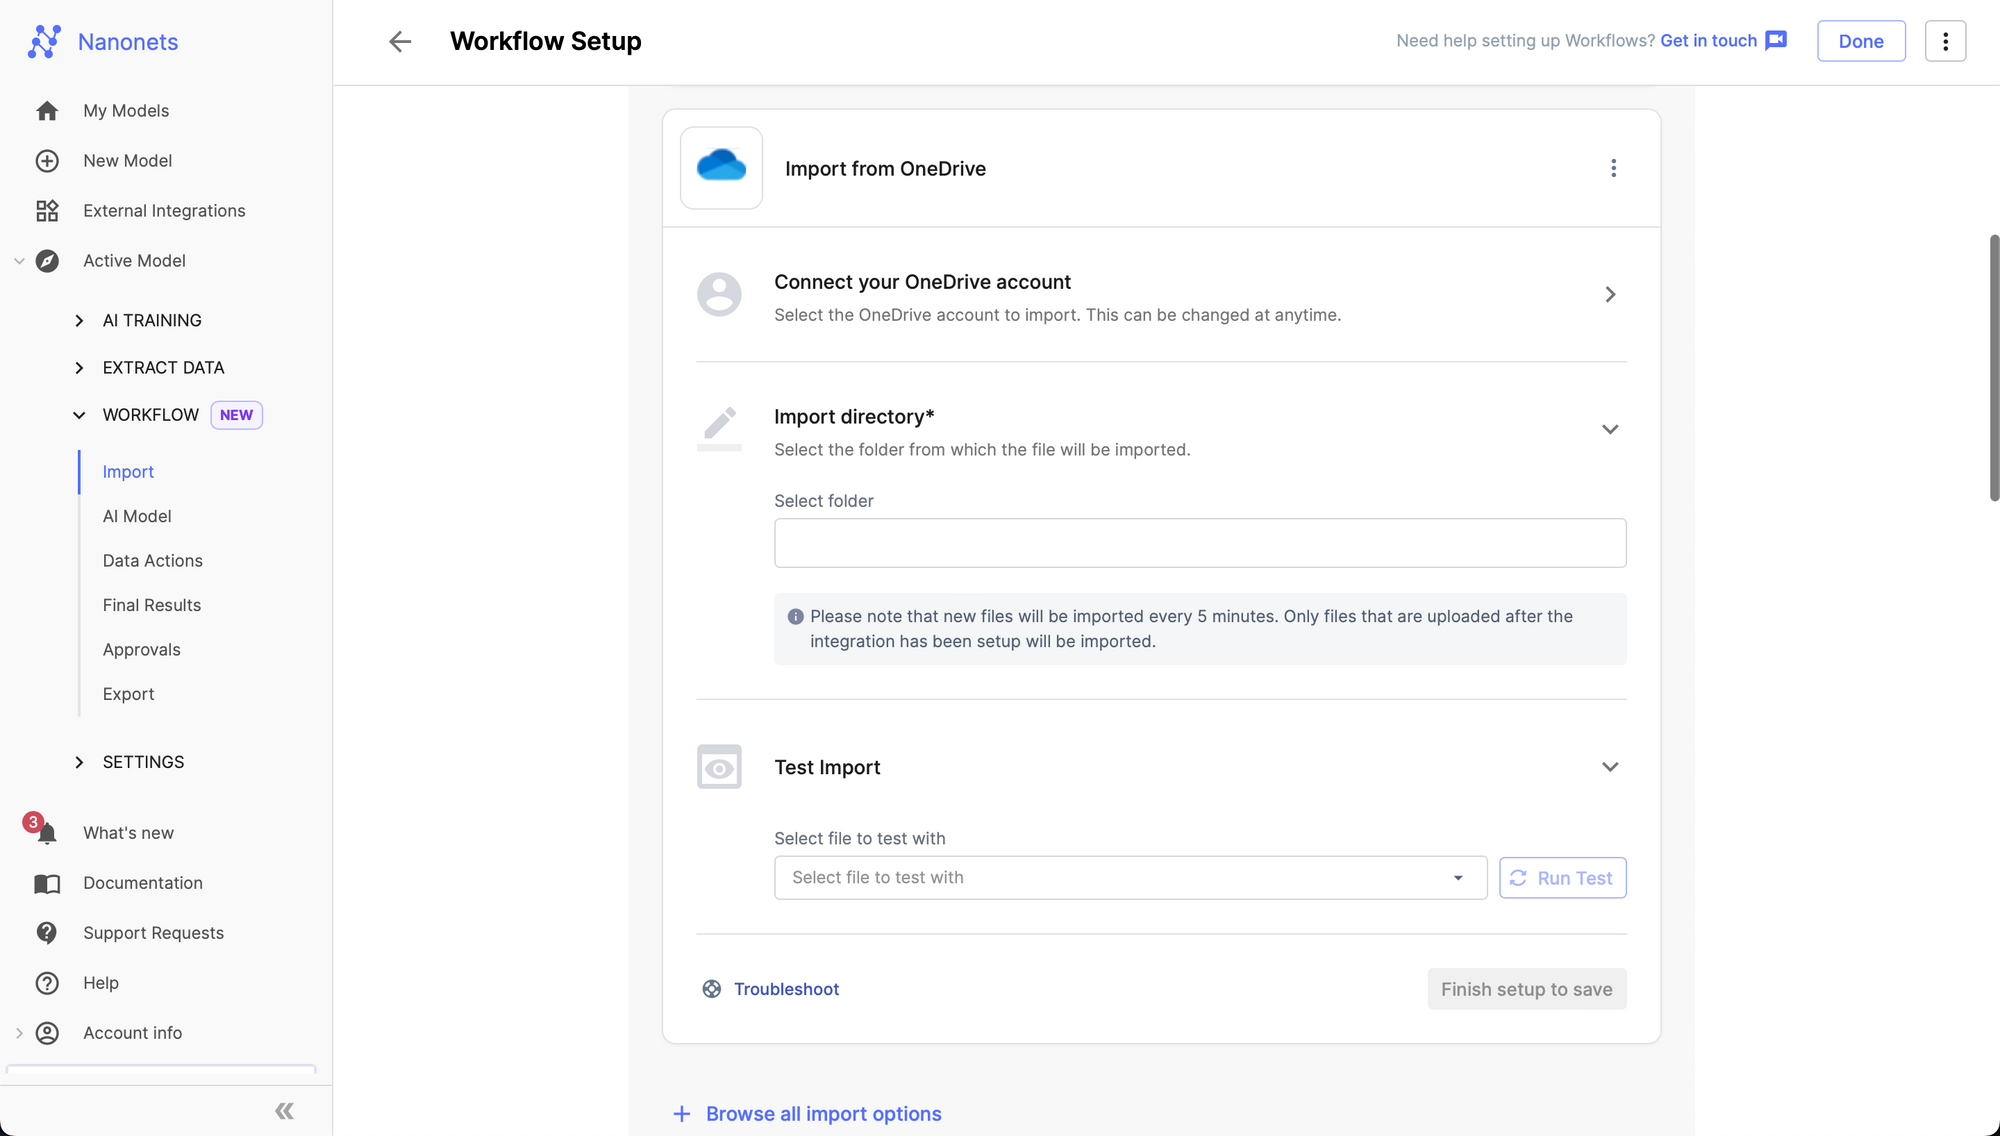The height and width of the screenshot is (1136, 2000).
Task: Open the Export workflow step
Action: tap(128, 694)
